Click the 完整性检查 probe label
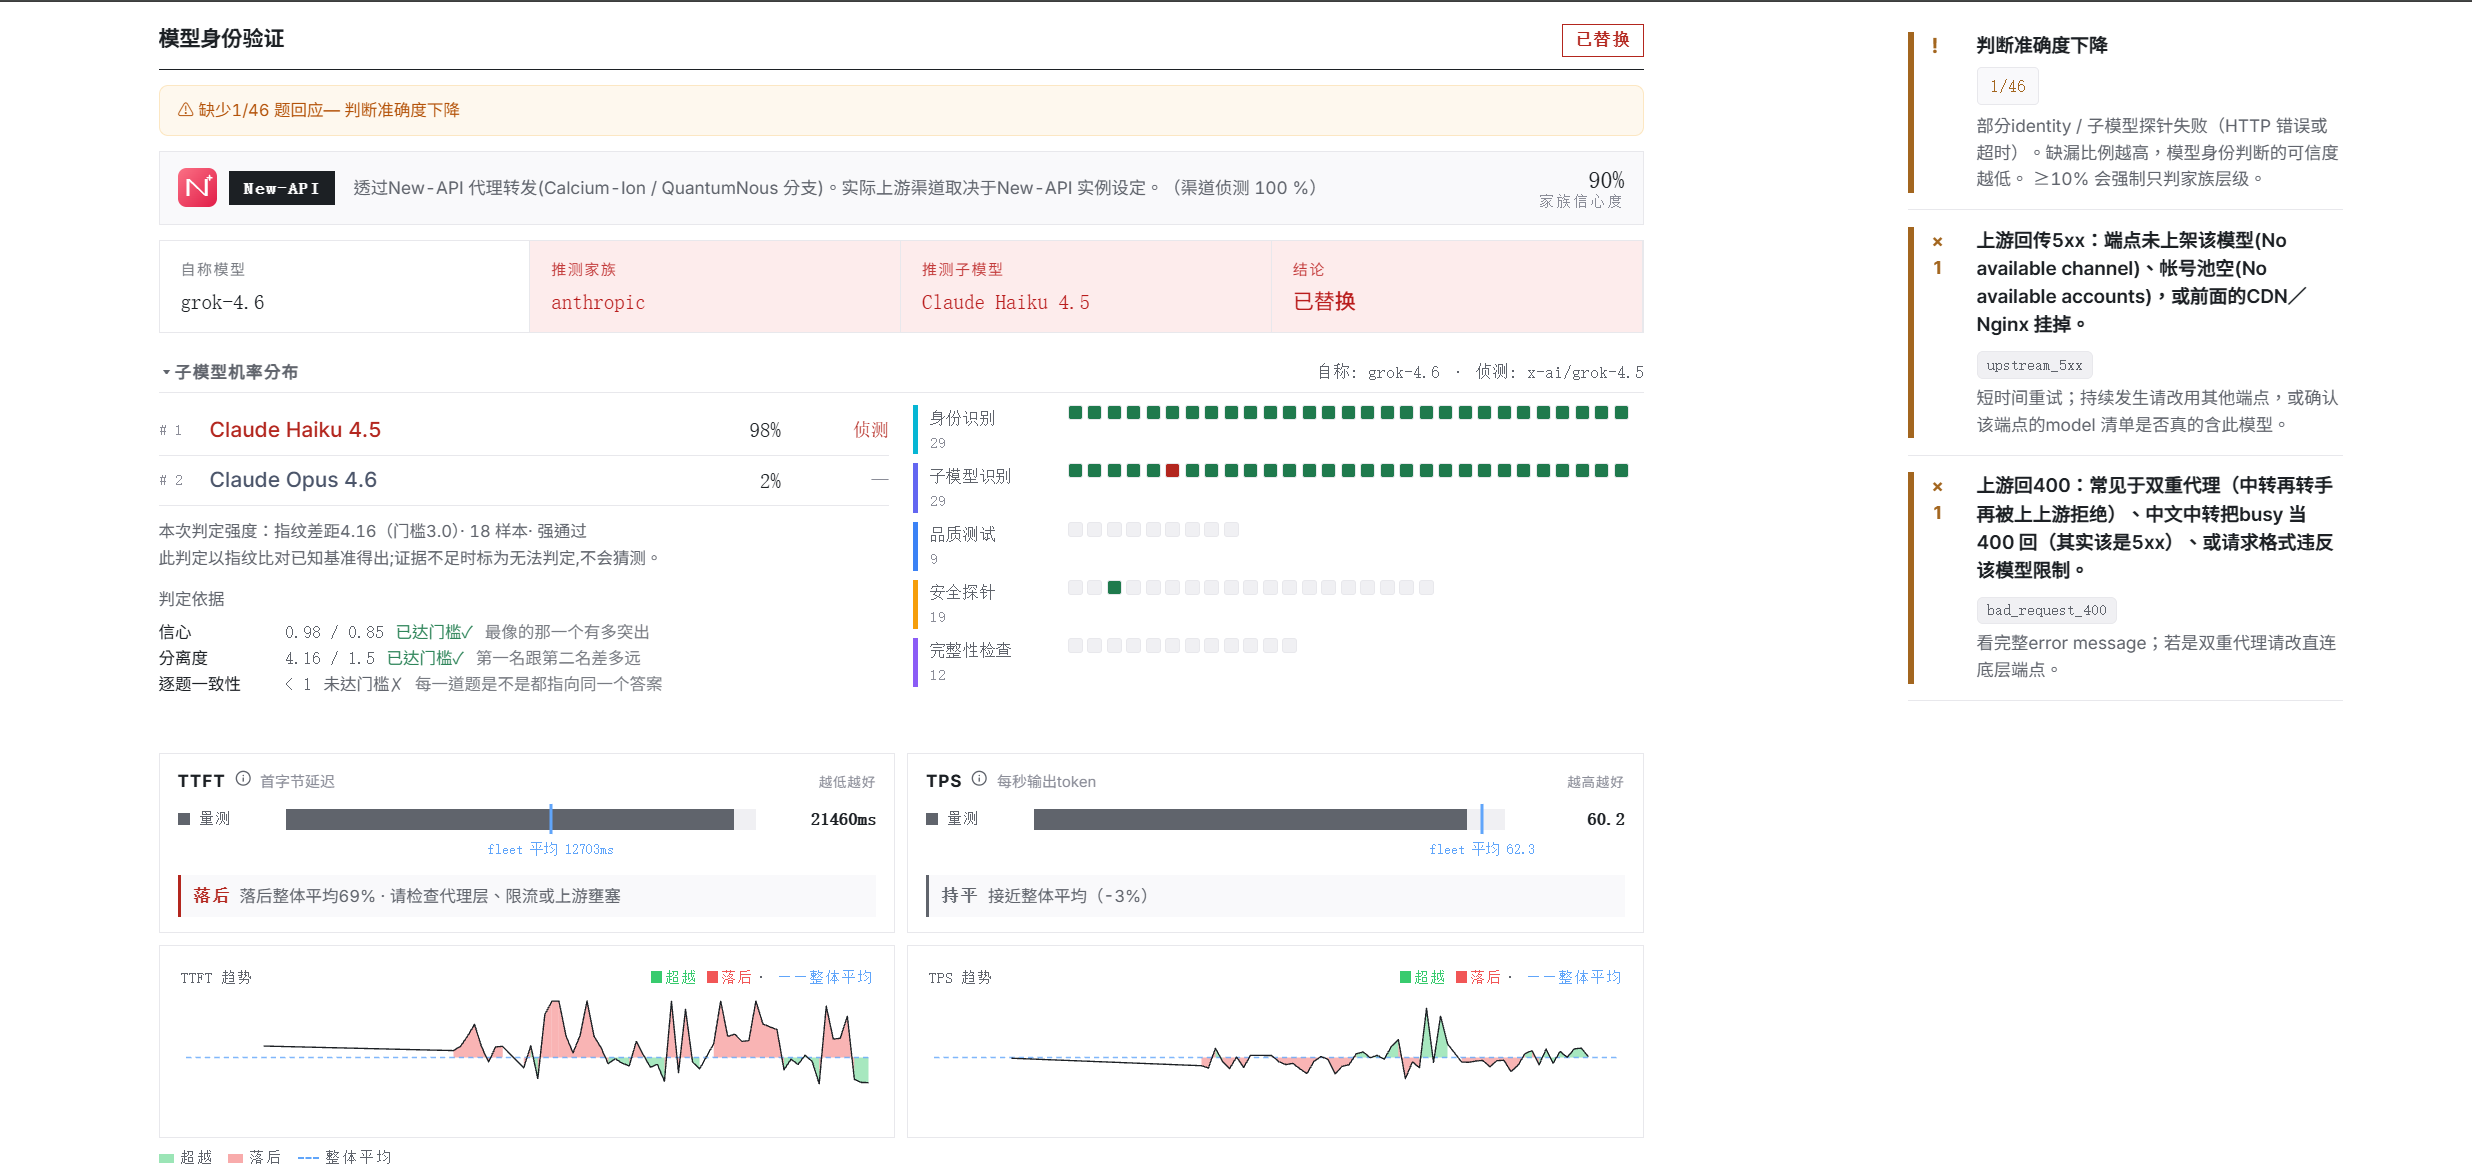 pyautogui.click(x=970, y=650)
